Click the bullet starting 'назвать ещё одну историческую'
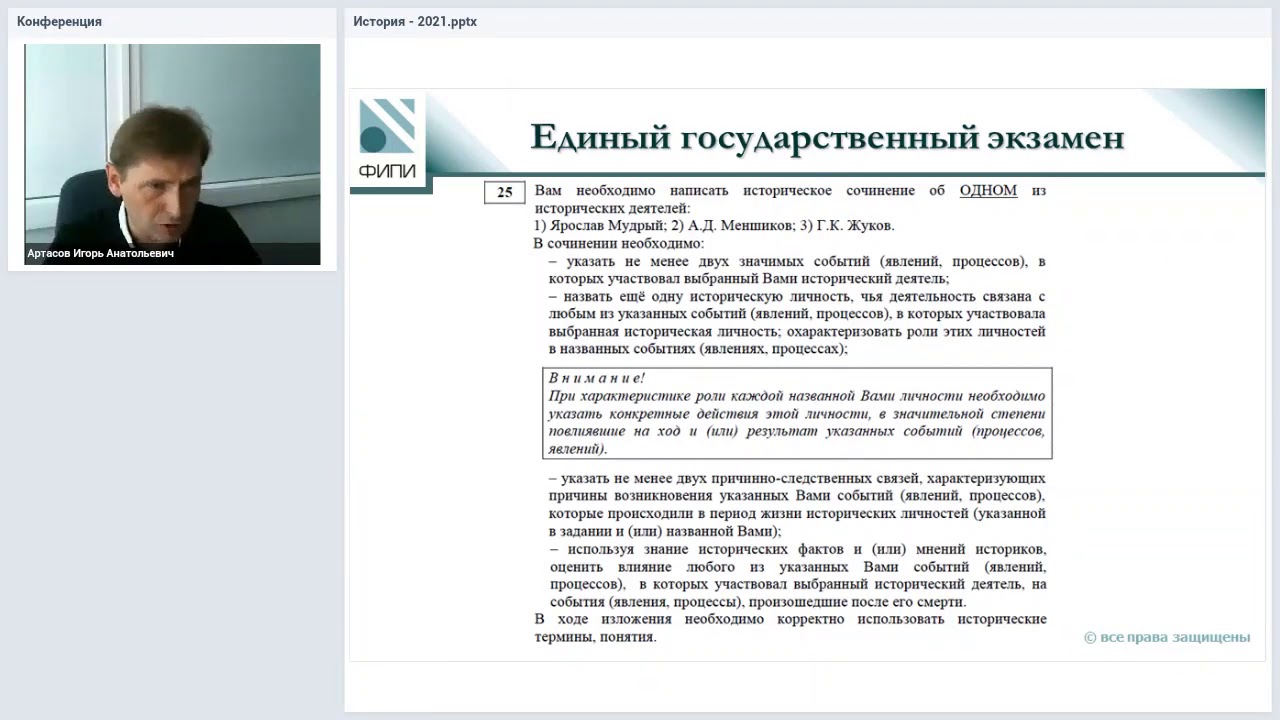Viewport: 1280px width, 720px height. click(x=797, y=323)
